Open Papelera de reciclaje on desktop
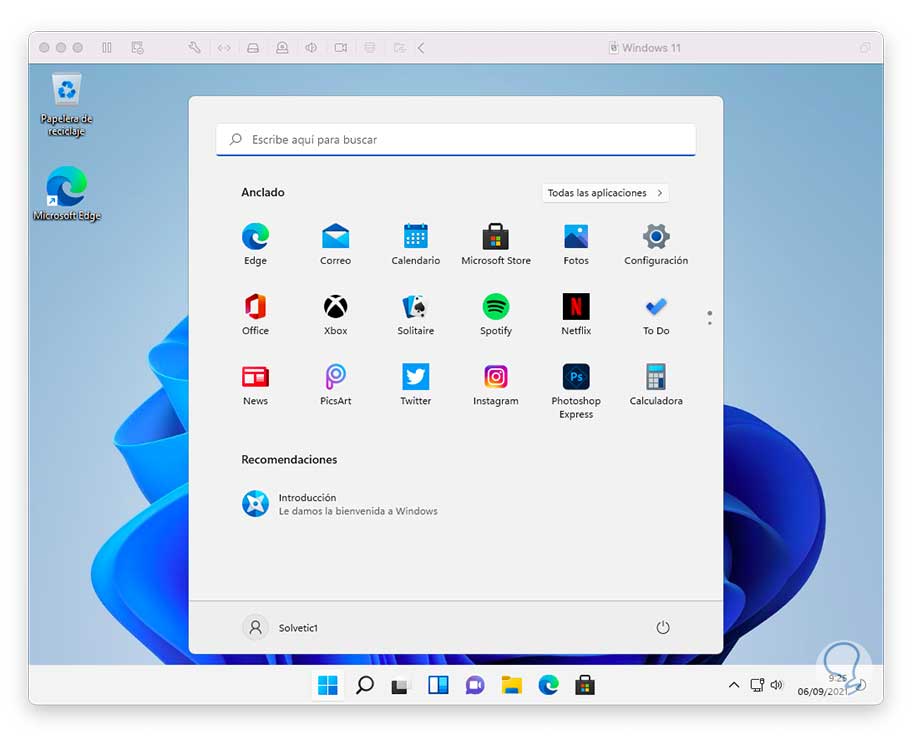912x750 pixels. click(x=66, y=104)
